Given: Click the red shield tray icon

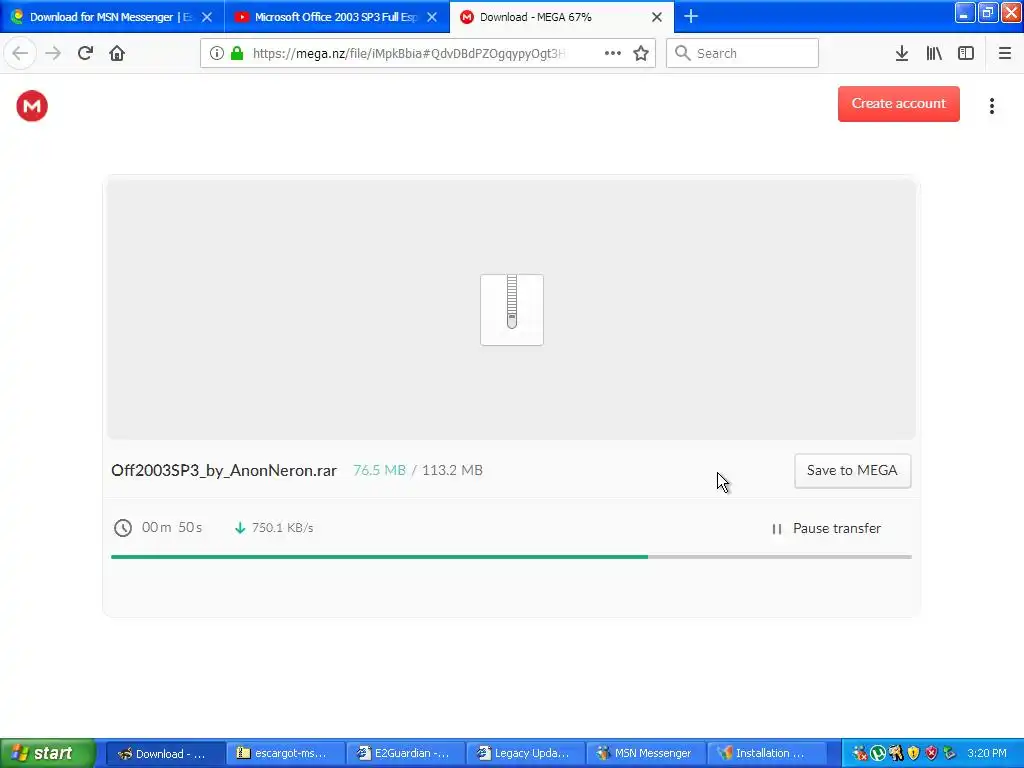Looking at the screenshot, I should click(x=931, y=753).
